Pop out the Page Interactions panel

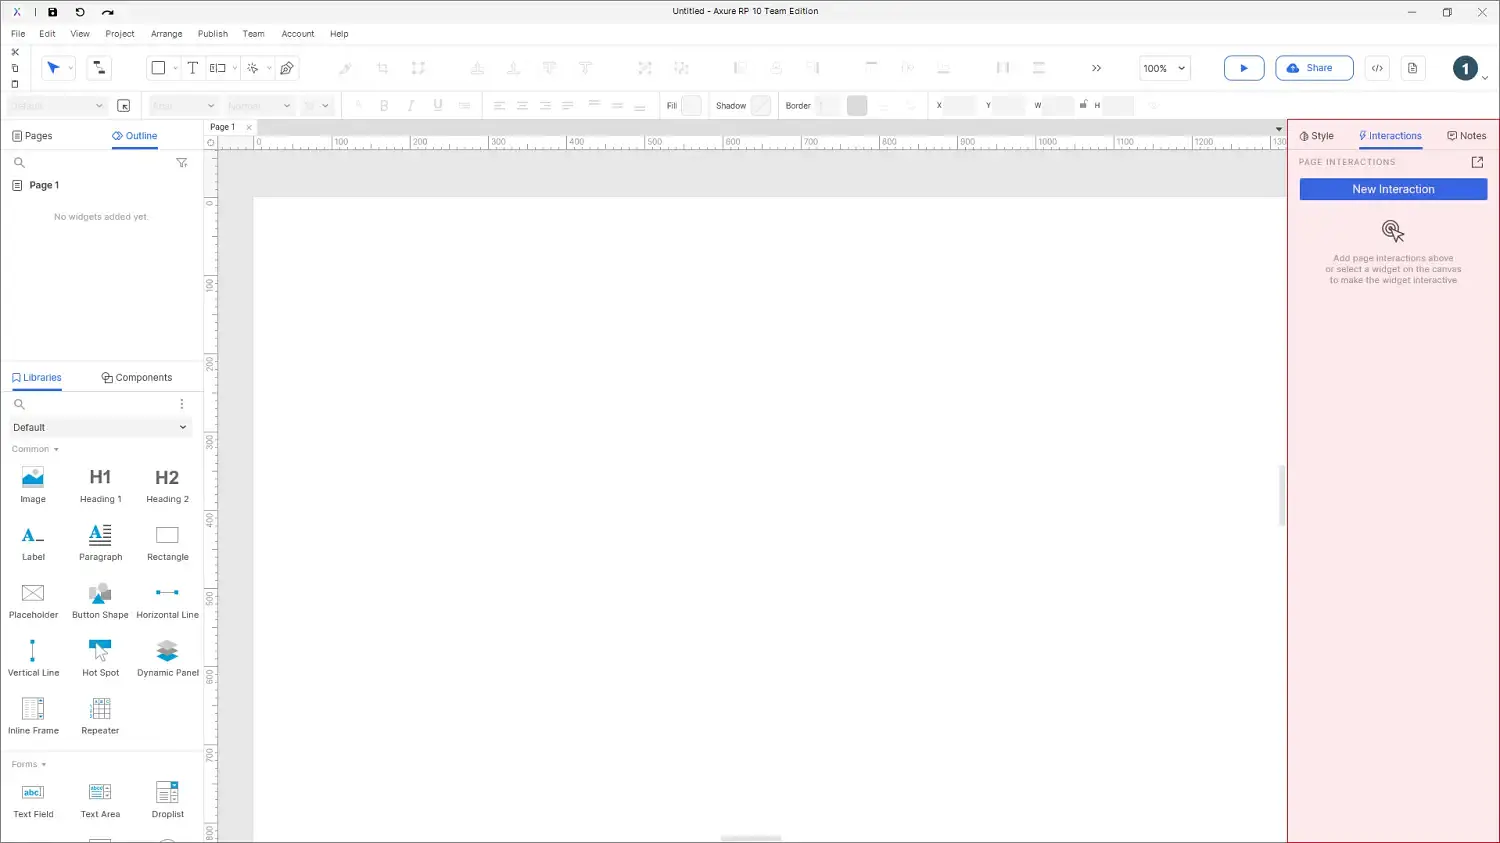tap(1477, 162)
